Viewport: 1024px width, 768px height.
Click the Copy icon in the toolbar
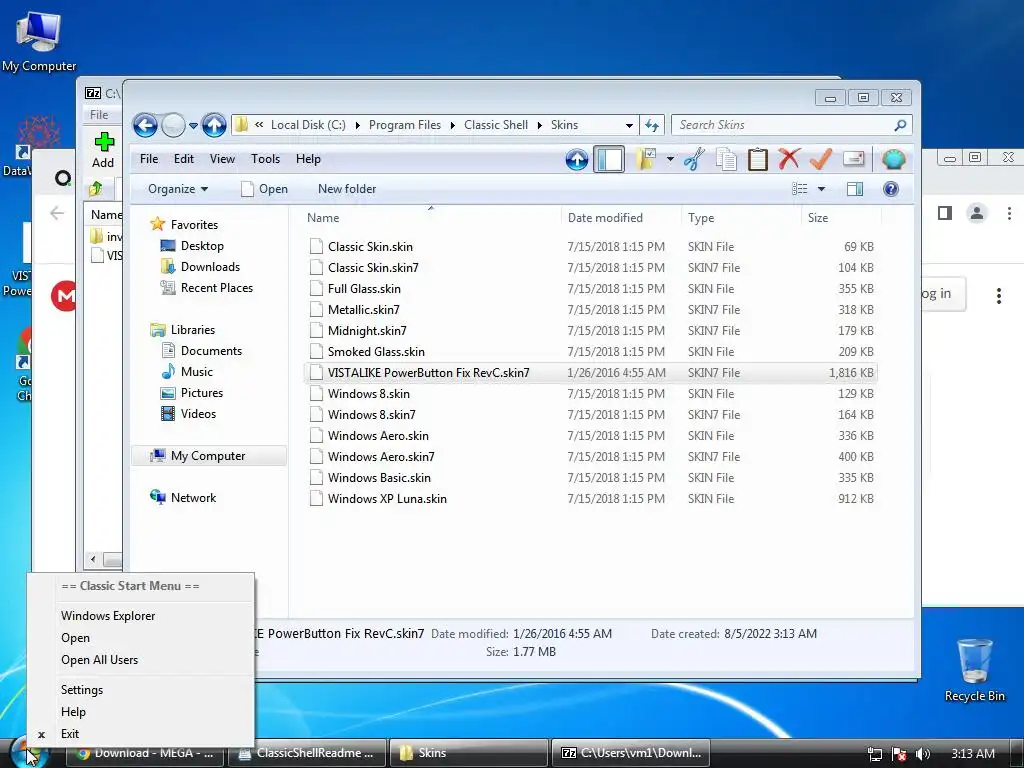click(x=726, y=159)
